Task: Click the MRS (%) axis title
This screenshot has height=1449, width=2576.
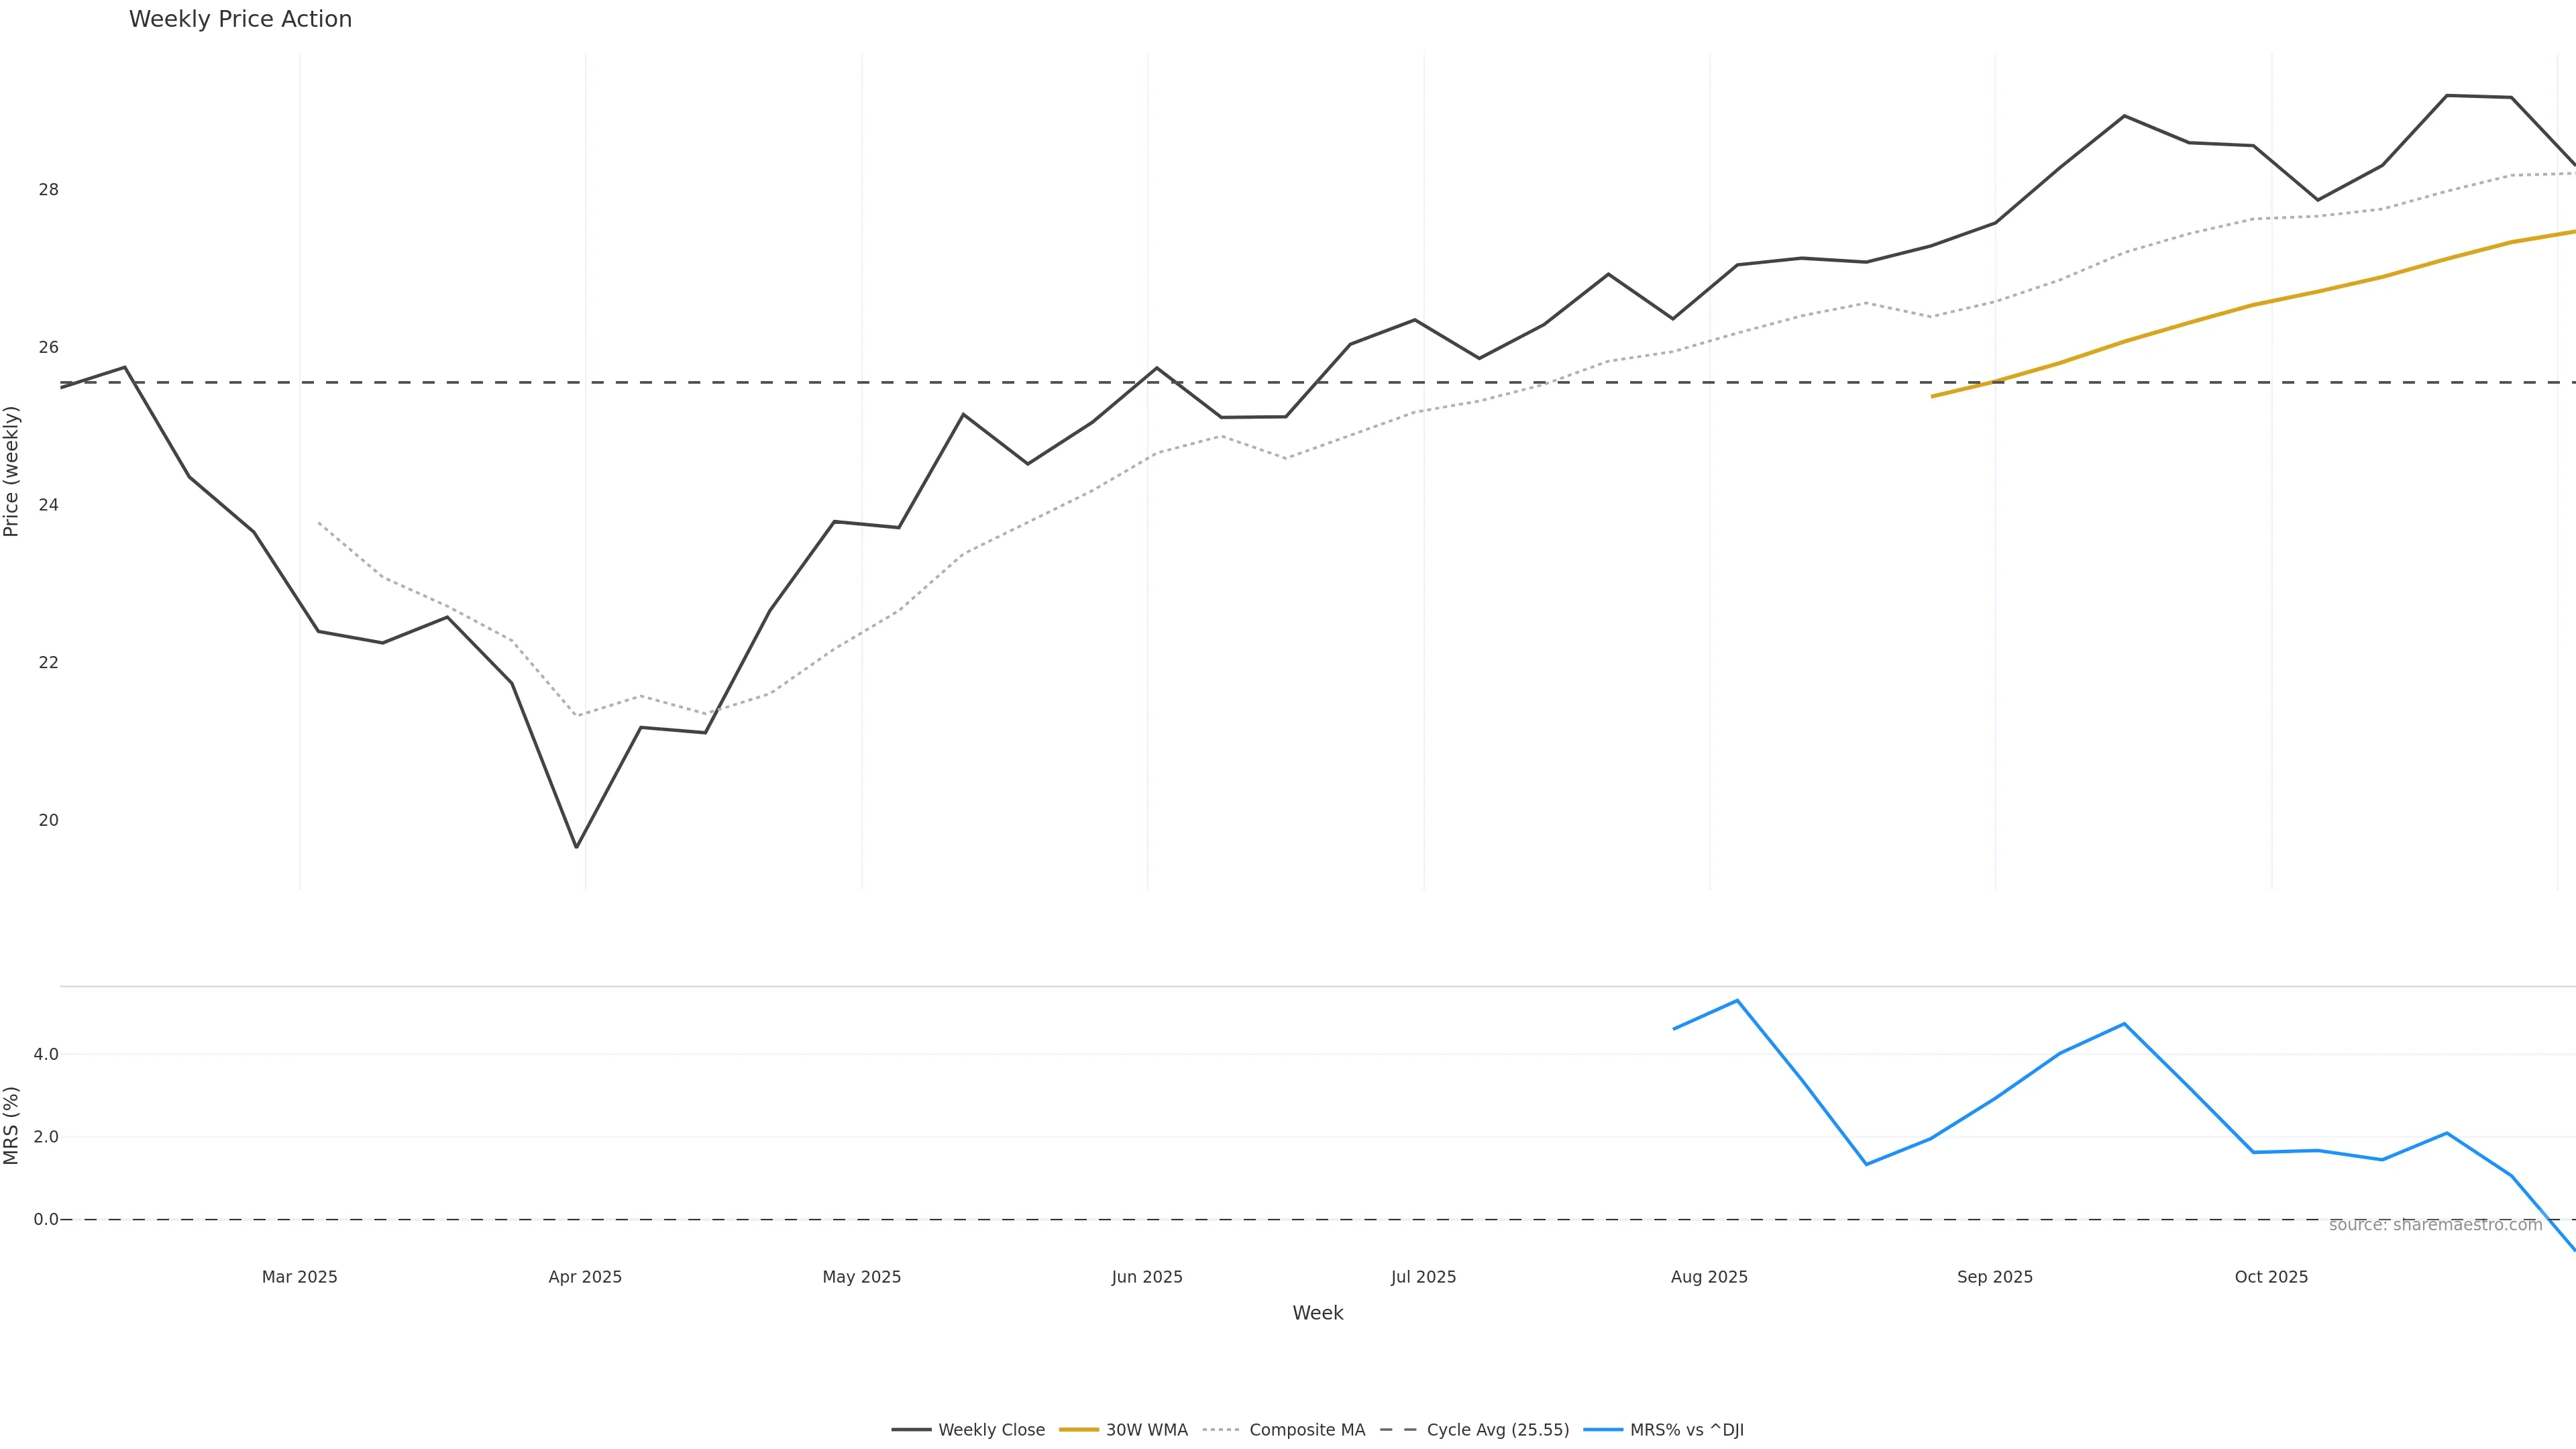Action: point(11,1125)
